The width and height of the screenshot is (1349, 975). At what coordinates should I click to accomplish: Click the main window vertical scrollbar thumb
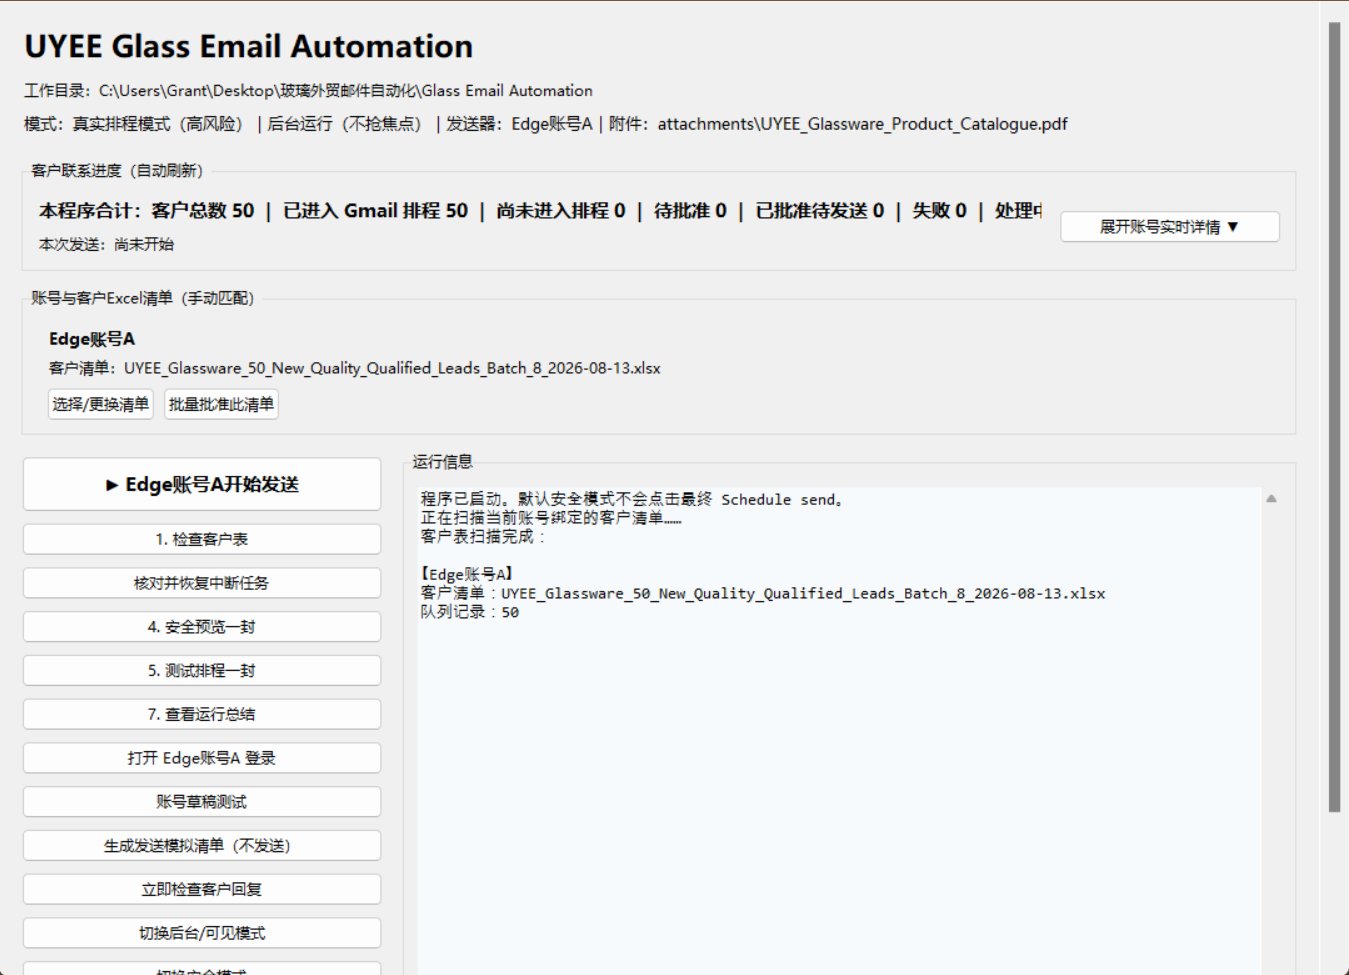coord(1334,417)
